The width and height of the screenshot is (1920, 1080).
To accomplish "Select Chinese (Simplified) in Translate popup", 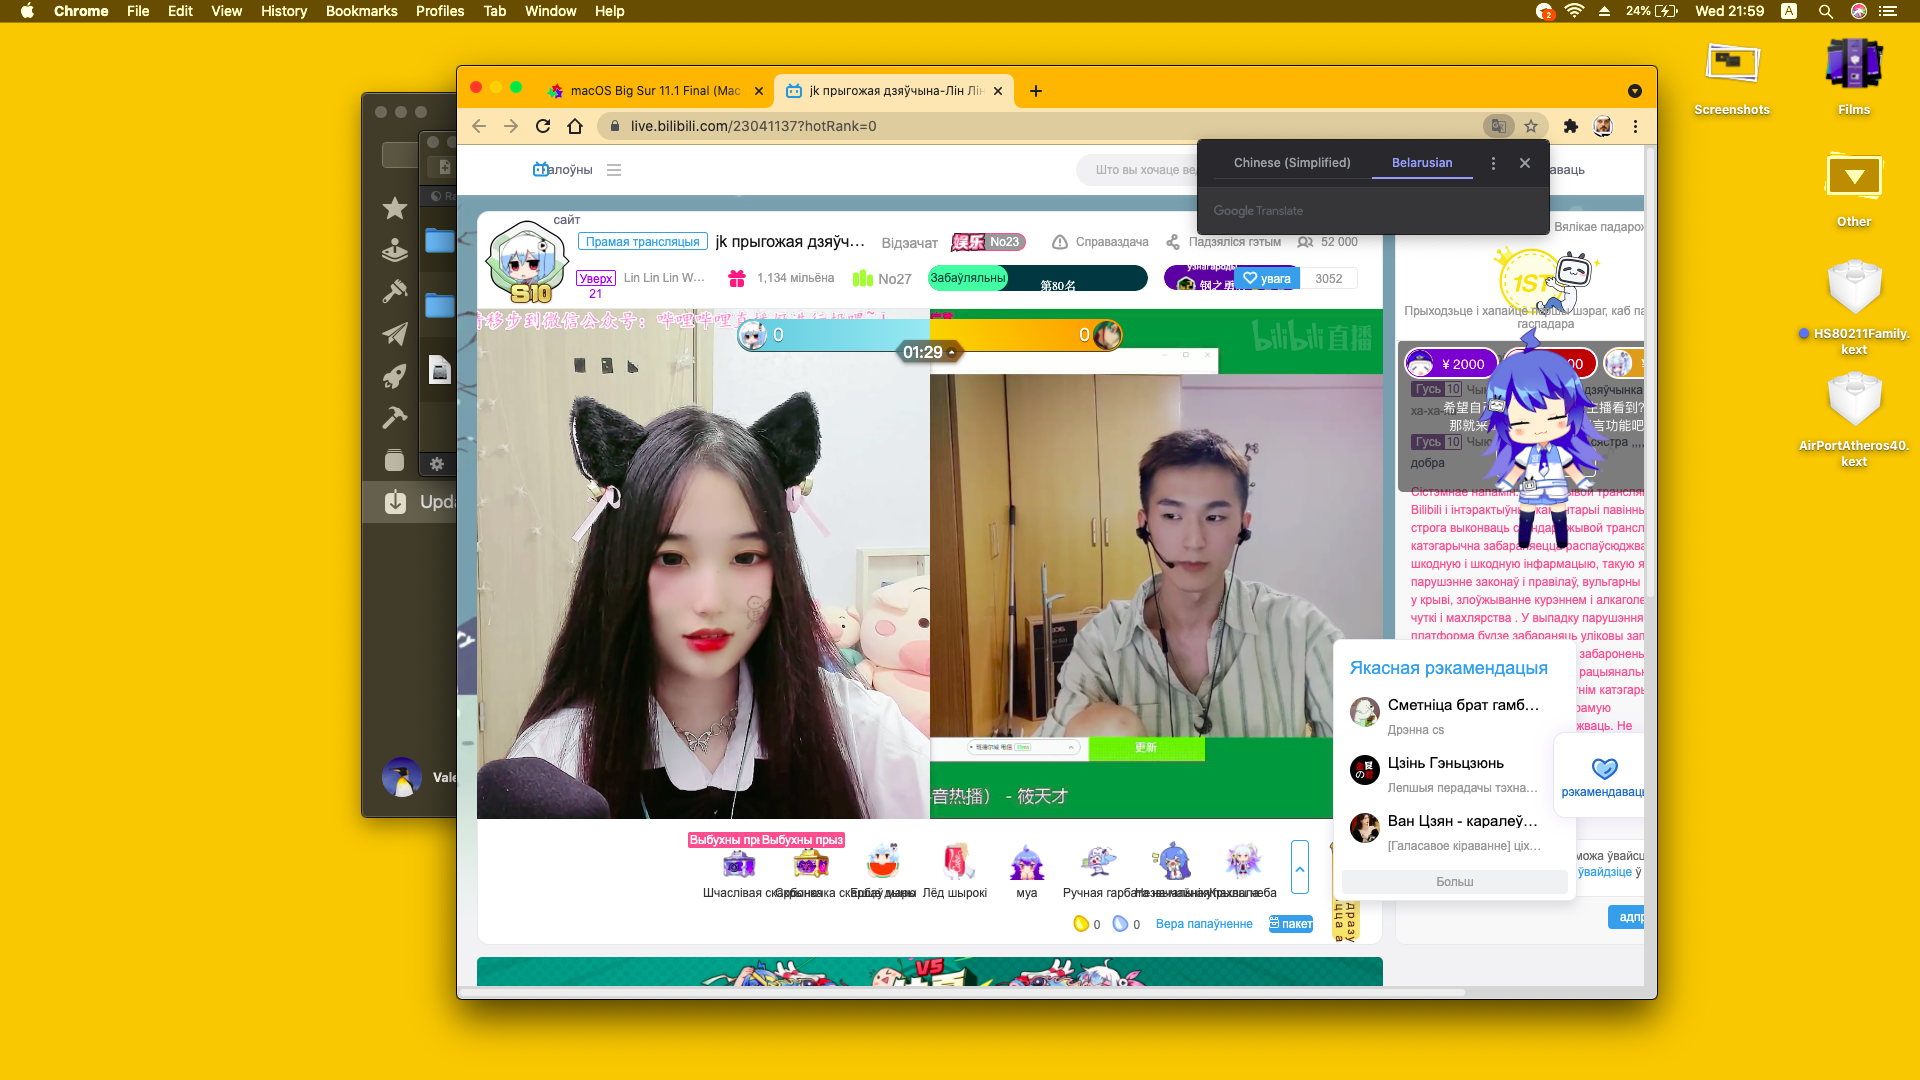I will coord(1292,163).
